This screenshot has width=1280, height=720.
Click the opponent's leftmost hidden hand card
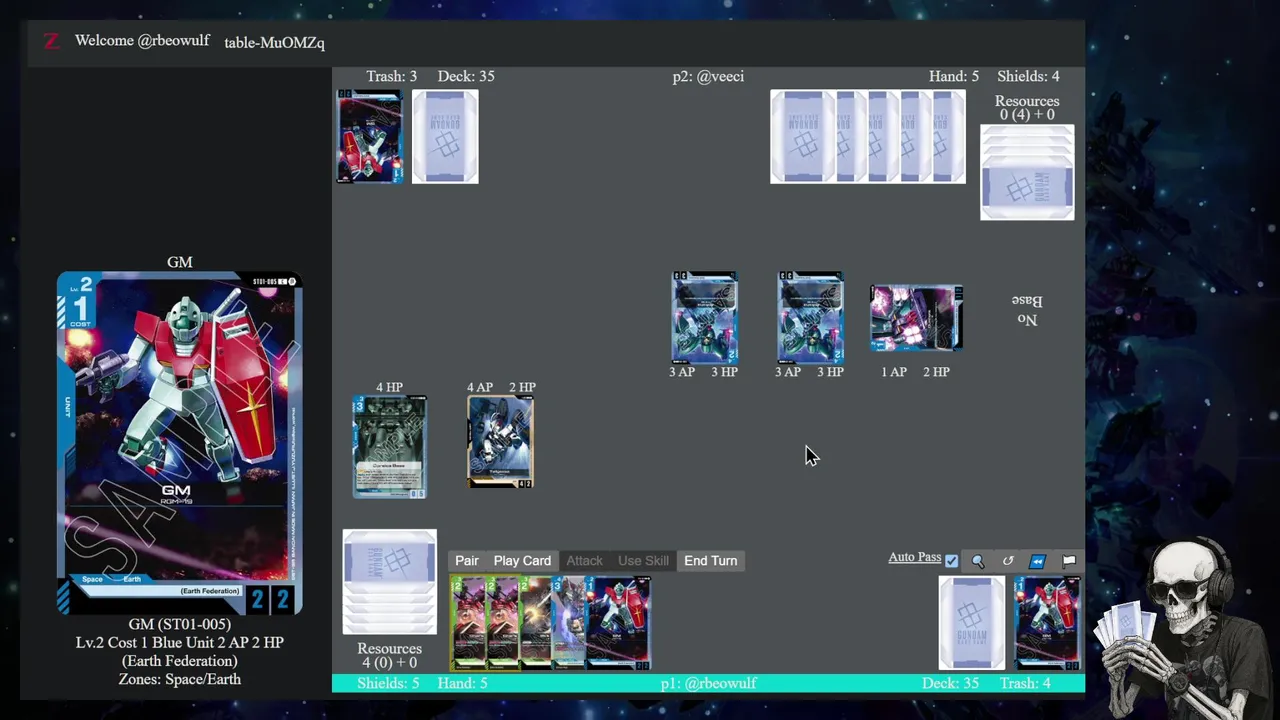tap(802, 136)
